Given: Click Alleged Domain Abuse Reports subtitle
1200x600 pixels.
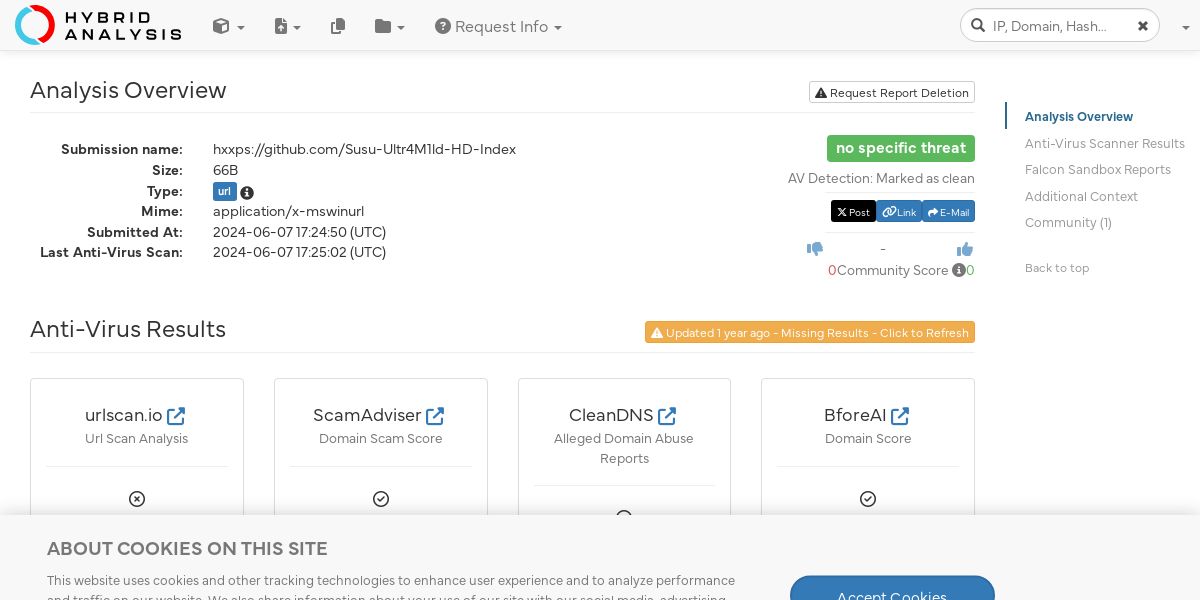Looking at the screenshot, I should click(624, 449).
